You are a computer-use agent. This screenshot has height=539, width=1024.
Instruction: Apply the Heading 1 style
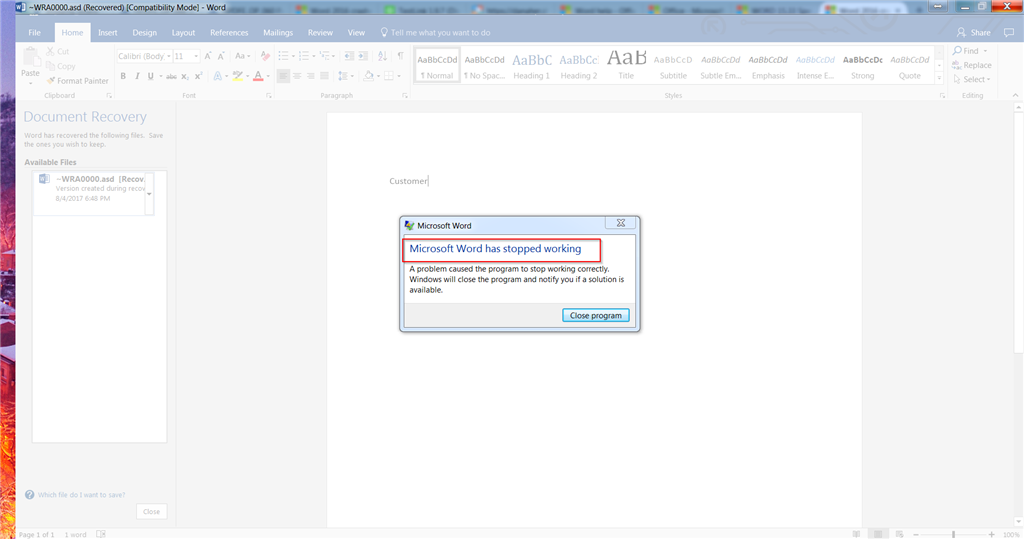point(532,66)
